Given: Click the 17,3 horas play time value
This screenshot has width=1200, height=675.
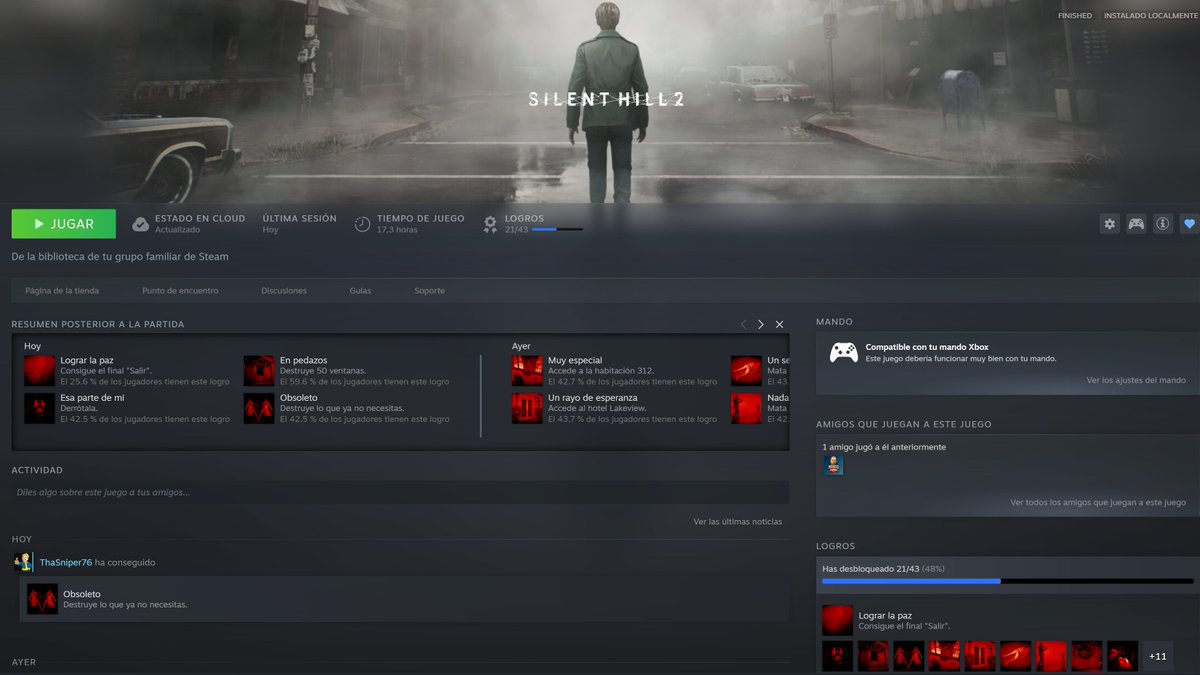Looking at the screenshot, I should coord(397,230).
